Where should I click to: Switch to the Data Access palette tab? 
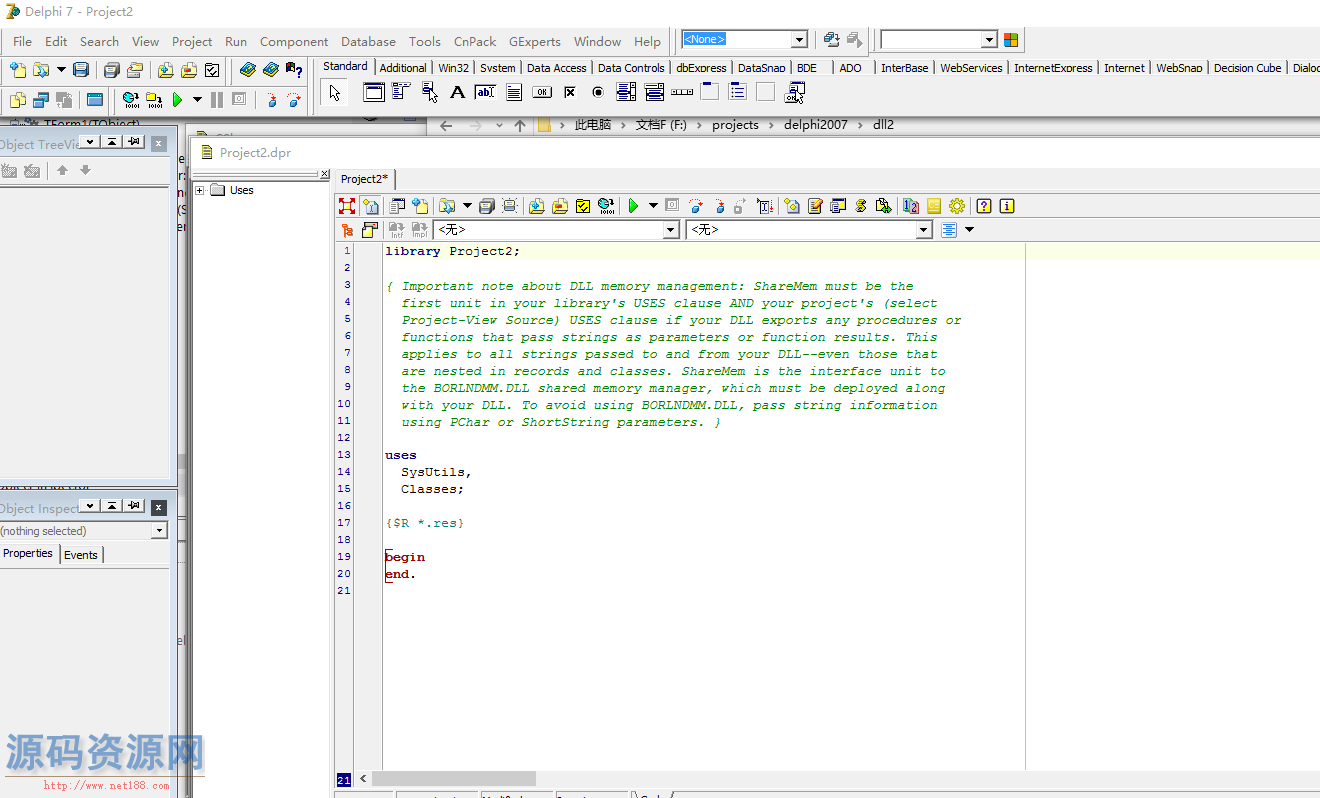(x=556, y=68)
